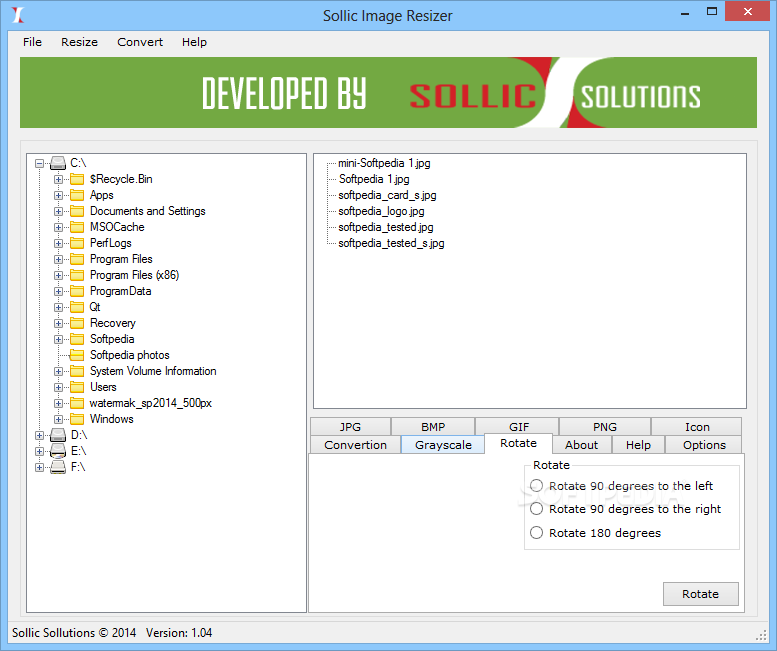Expand the Program Files folder node
Viewport: 777px width, 651px height.
pos(58,259)
